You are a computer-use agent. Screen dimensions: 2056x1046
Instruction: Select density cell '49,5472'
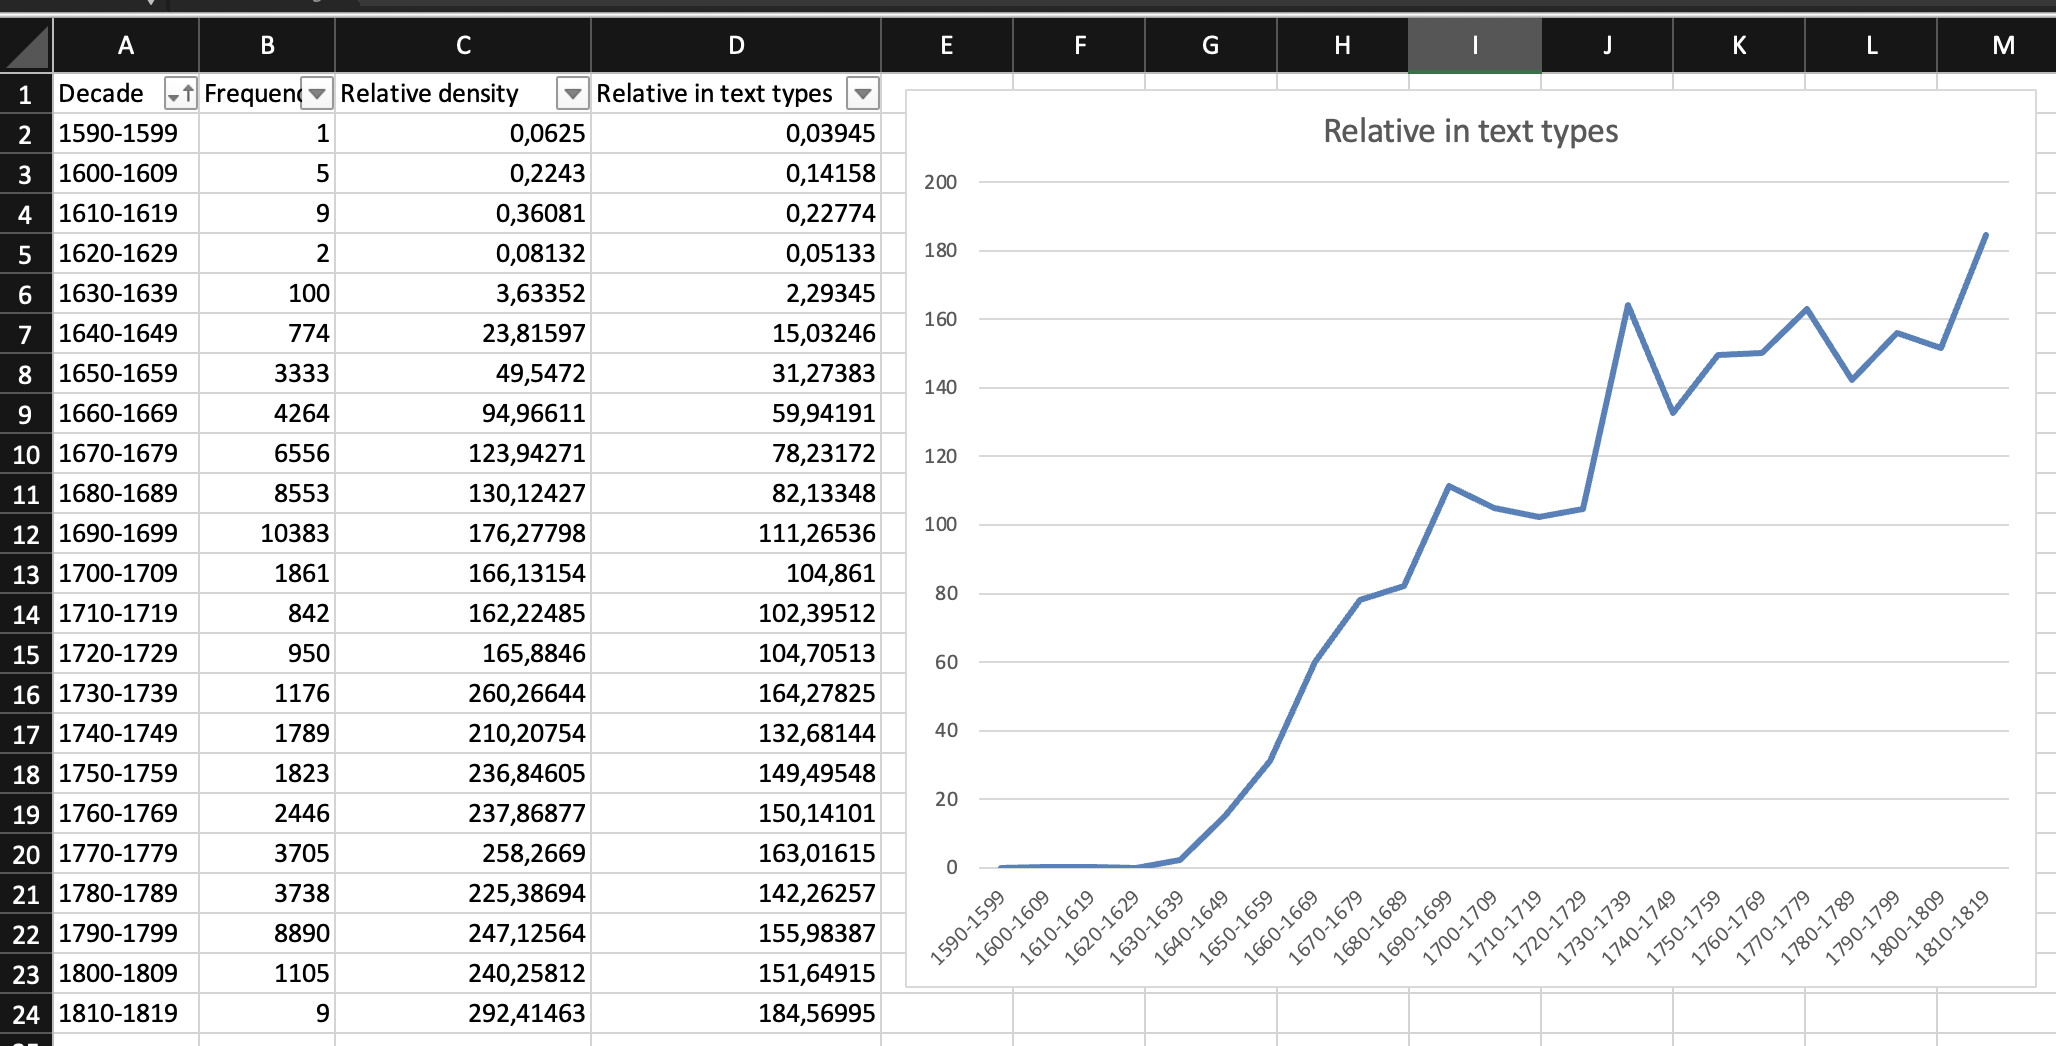click(463, 374)
